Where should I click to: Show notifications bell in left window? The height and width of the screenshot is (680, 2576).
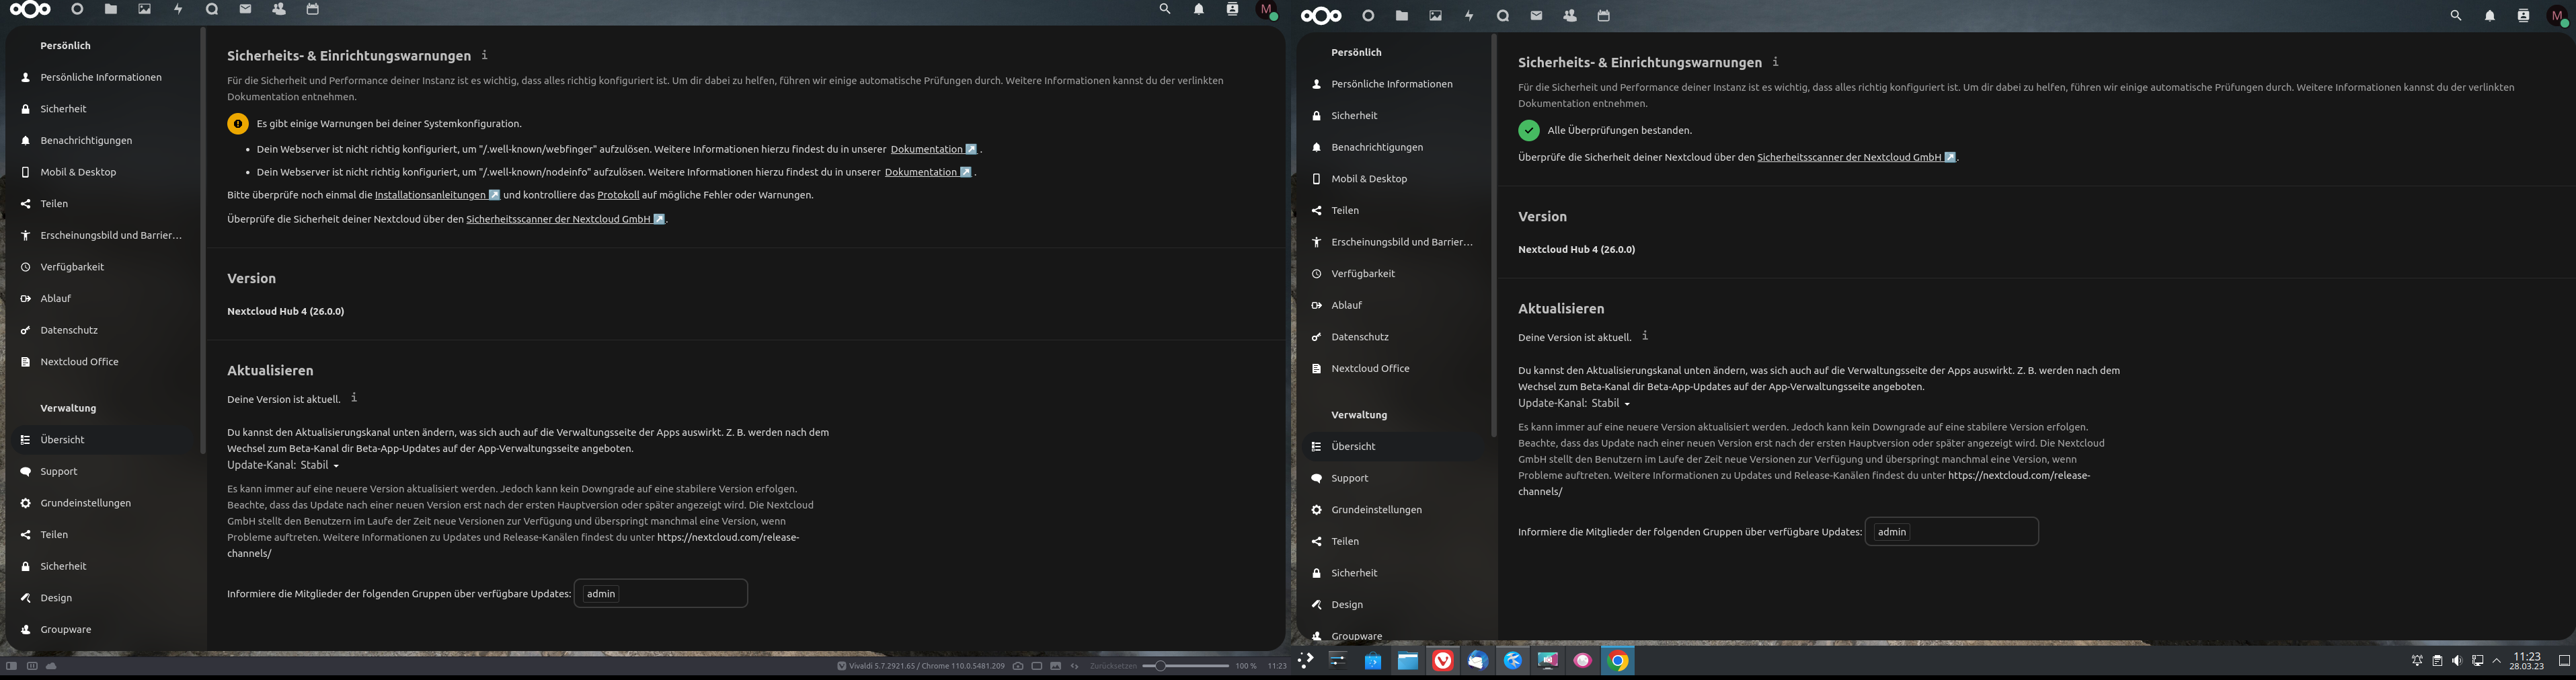click(x=1199, y=9)
